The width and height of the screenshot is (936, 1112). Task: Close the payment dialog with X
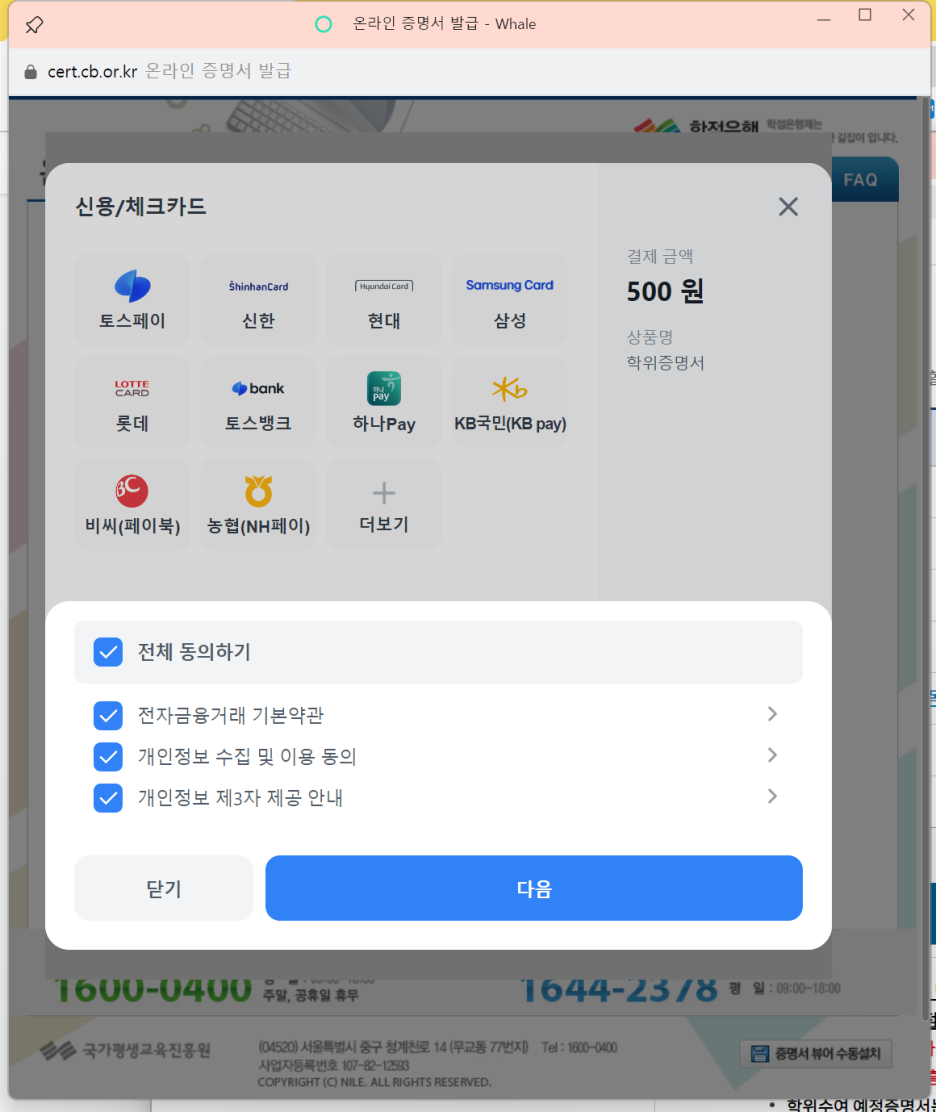tap(788, 207)
